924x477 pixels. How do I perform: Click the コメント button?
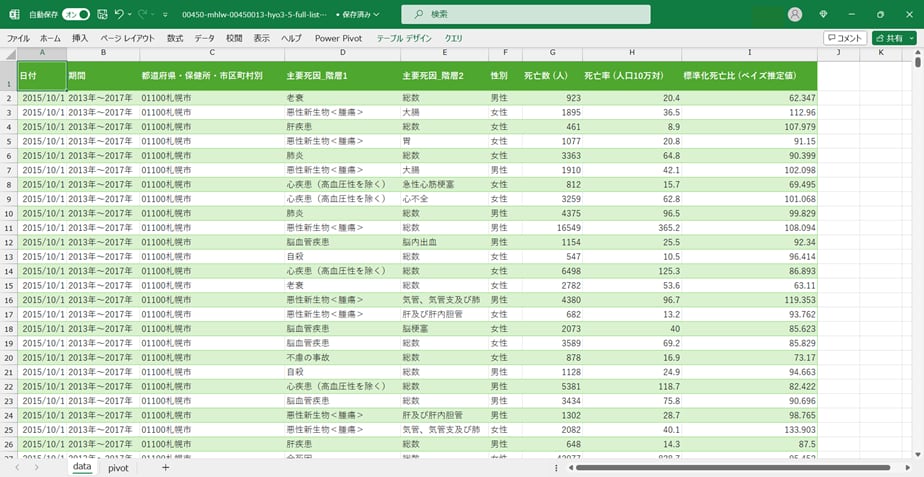pyautogui.click(x=845, y=38)
